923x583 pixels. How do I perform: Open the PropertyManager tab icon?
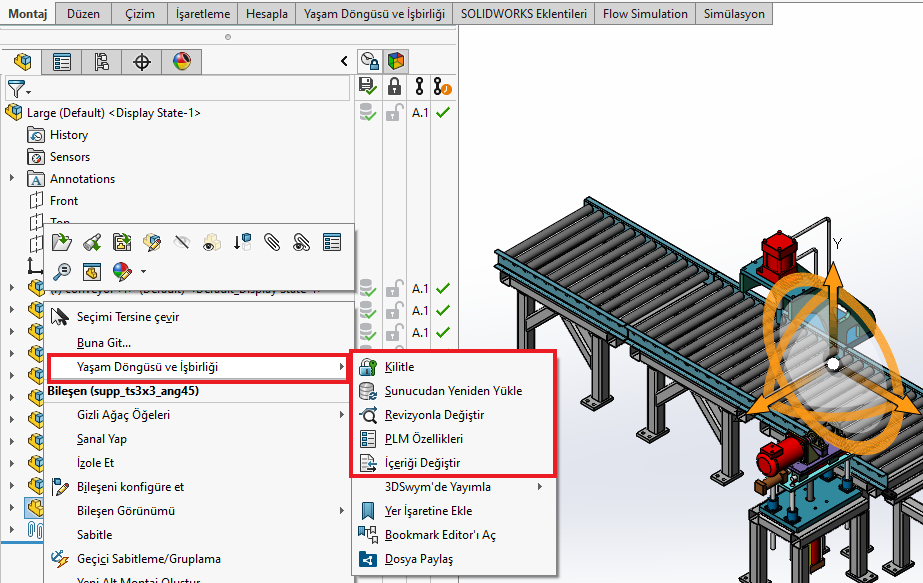tap(62, 62)
